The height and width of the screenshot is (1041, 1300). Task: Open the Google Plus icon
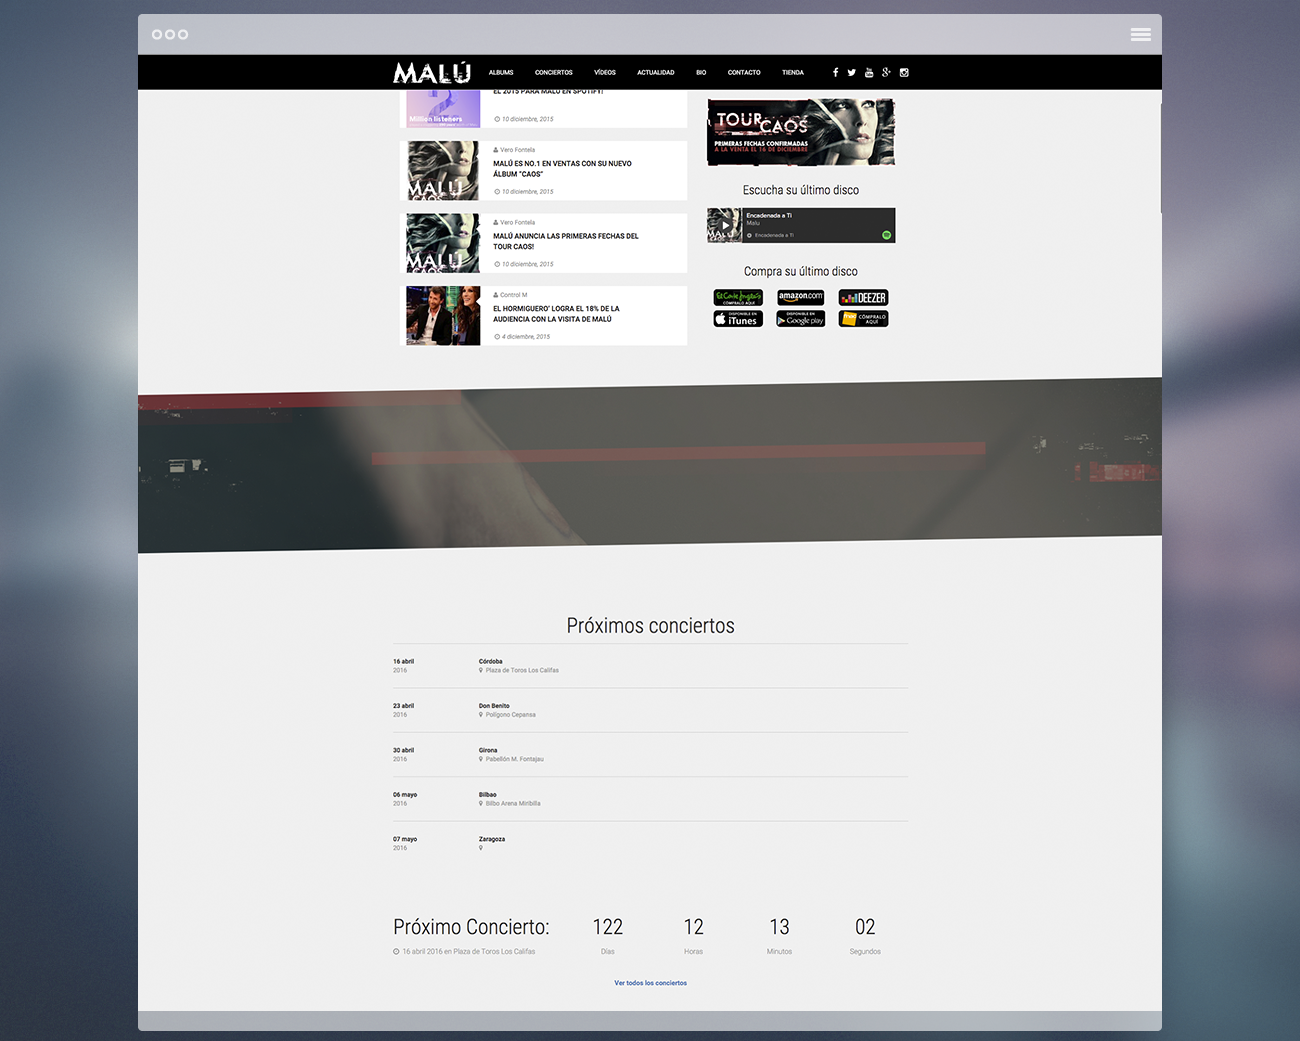point(886,72)
